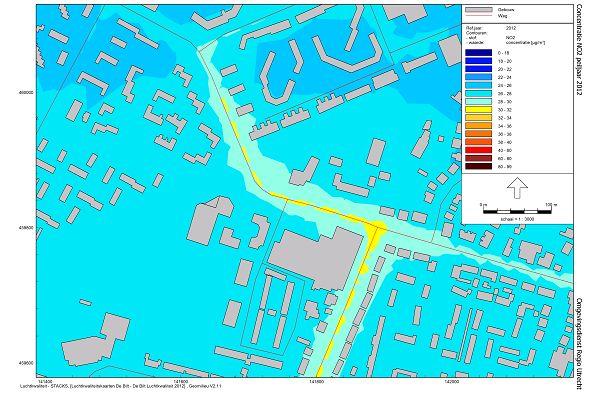This screenshot has height=397, width=606.
Task: Pick the darkest brown 80-90 legend swatch
Action: coord(478,166)
